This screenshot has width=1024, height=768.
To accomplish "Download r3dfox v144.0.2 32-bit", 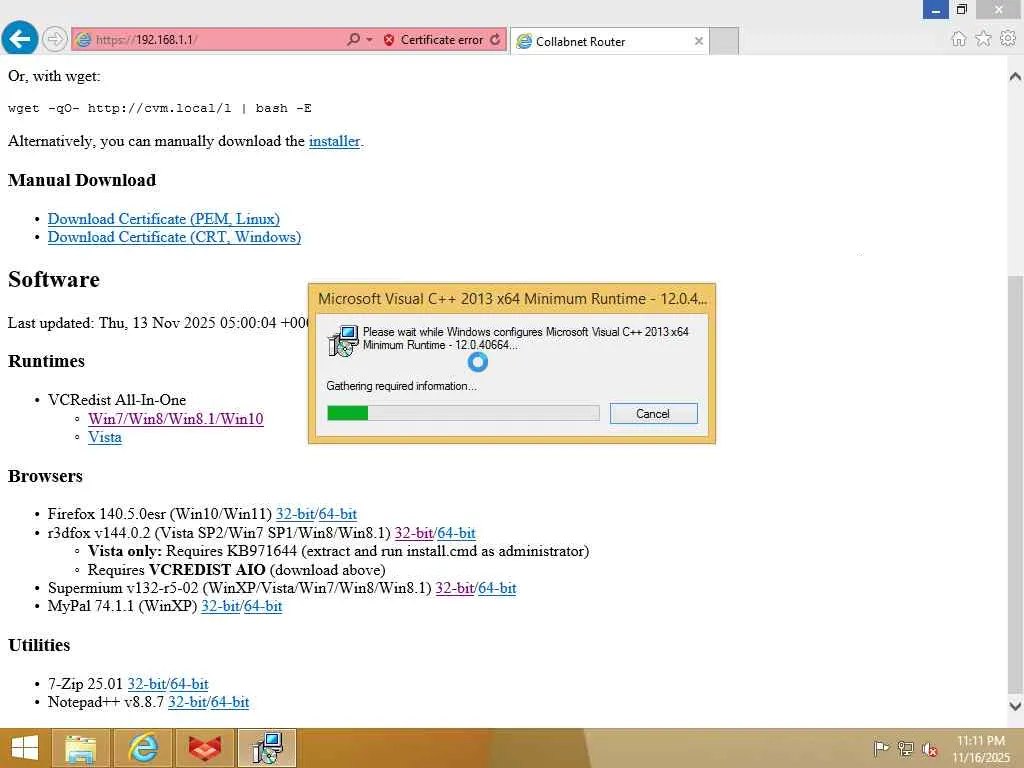I will pyautogui.click(x=414, y=533).
